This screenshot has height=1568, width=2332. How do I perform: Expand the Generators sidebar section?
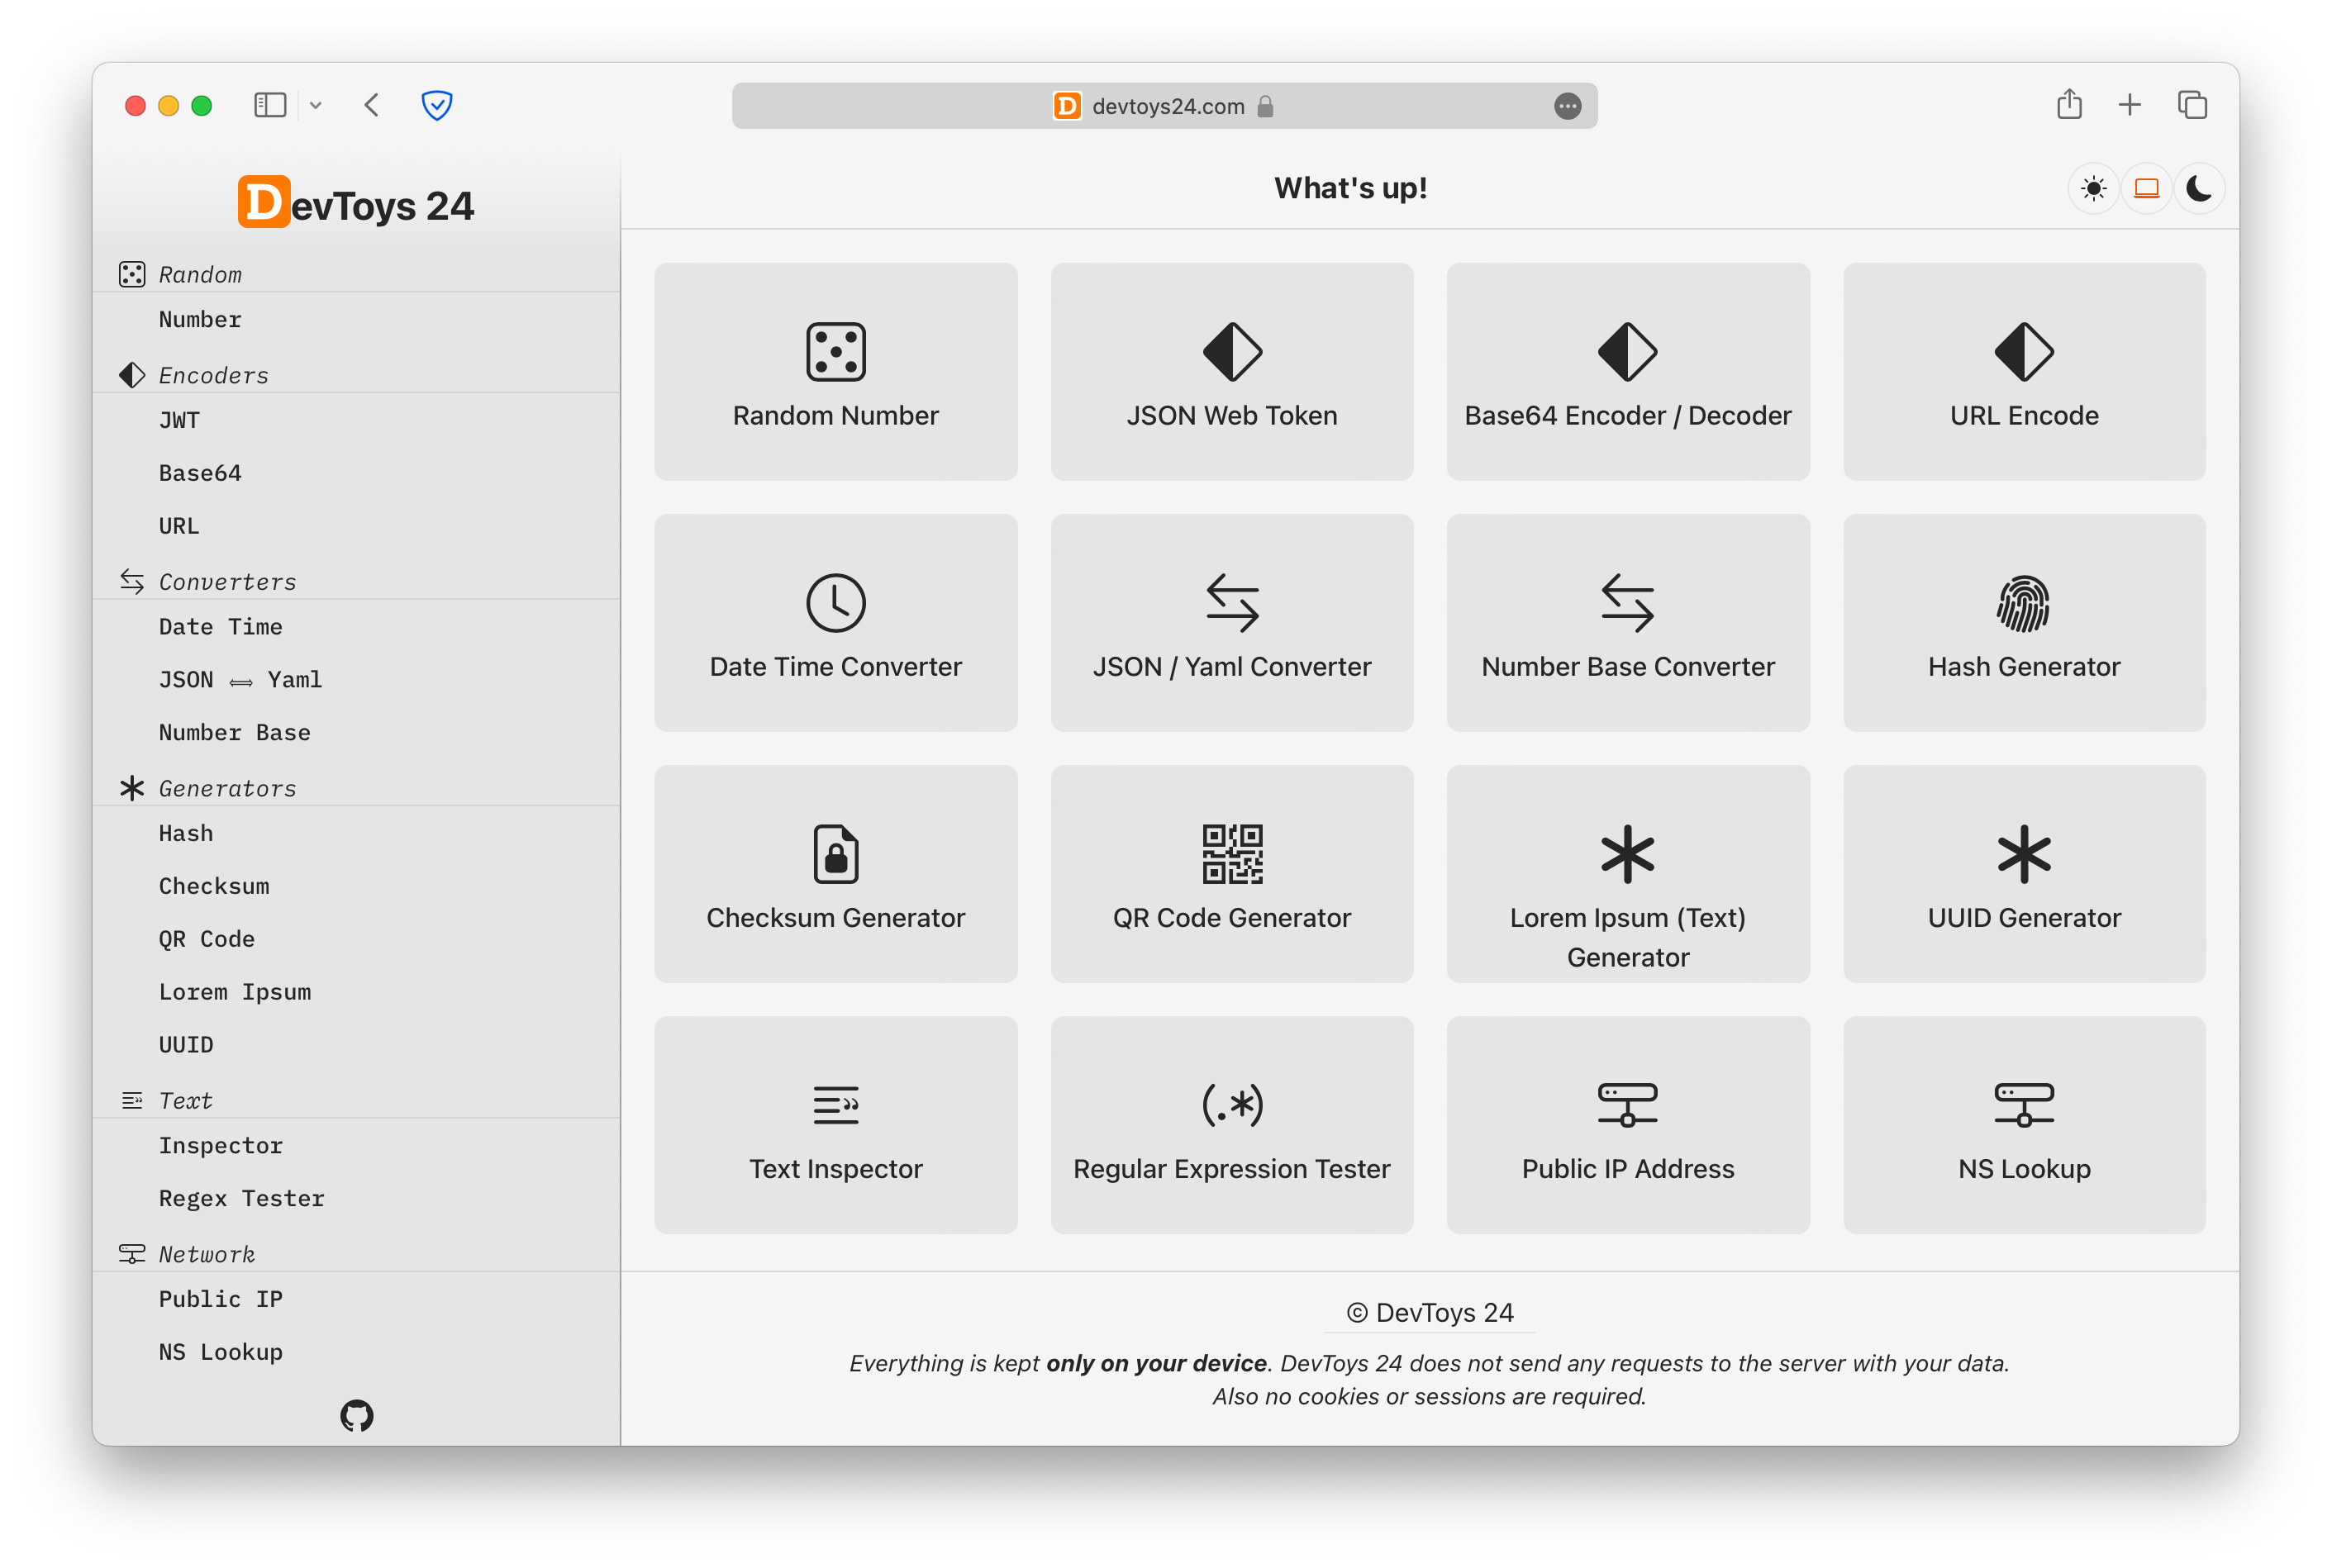[227, 786]
